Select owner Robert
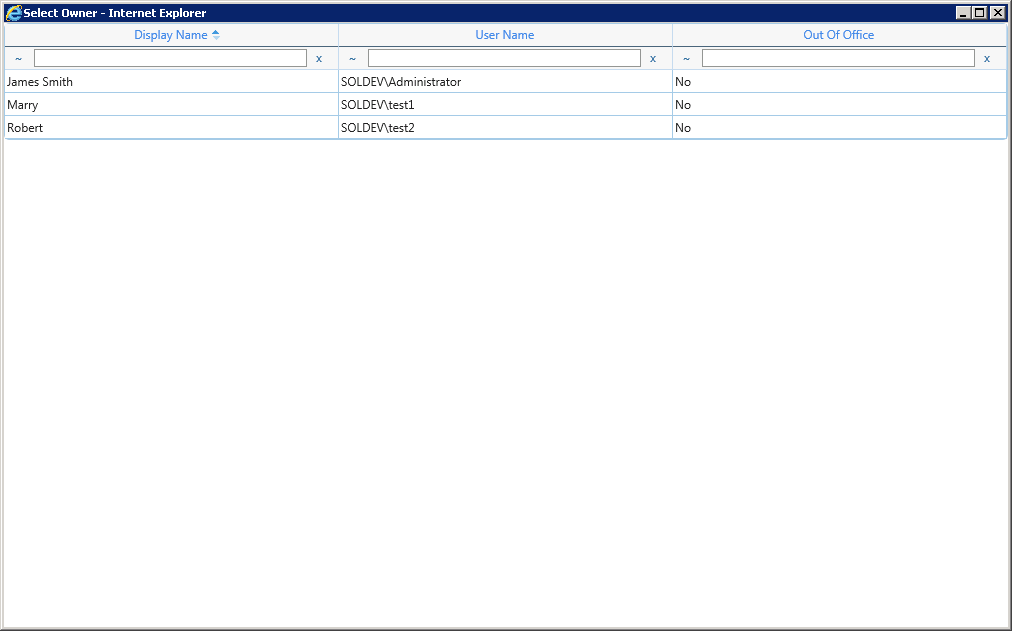1012x631 pixels. click(172, 128)
